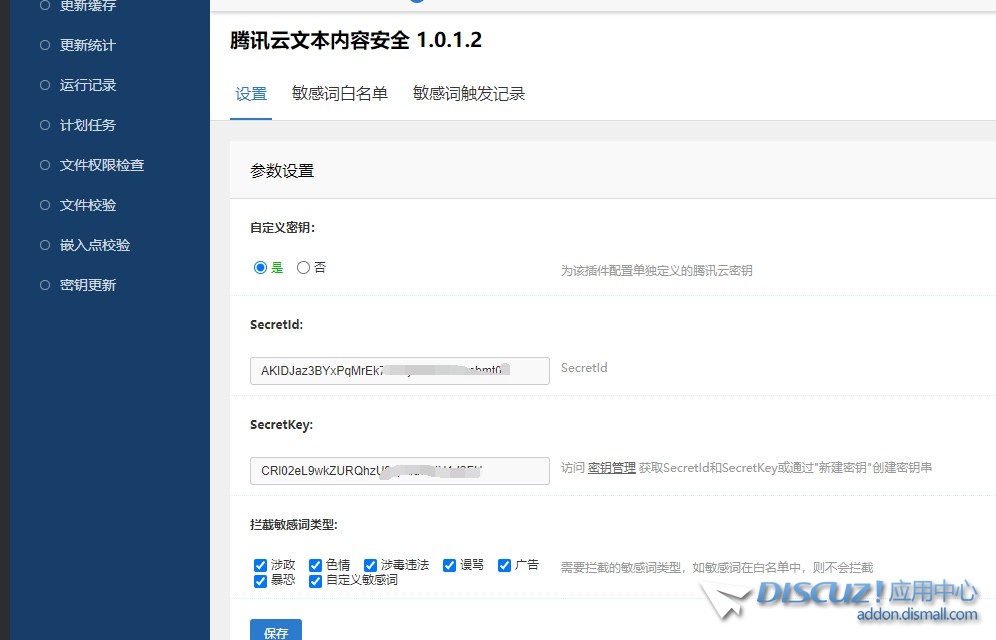Image resolution: width=996 pixels, height=640 pixels.
Task: Open the 文件校验 sidebar item
Action: pyautogui.click(x=85, y=204)
